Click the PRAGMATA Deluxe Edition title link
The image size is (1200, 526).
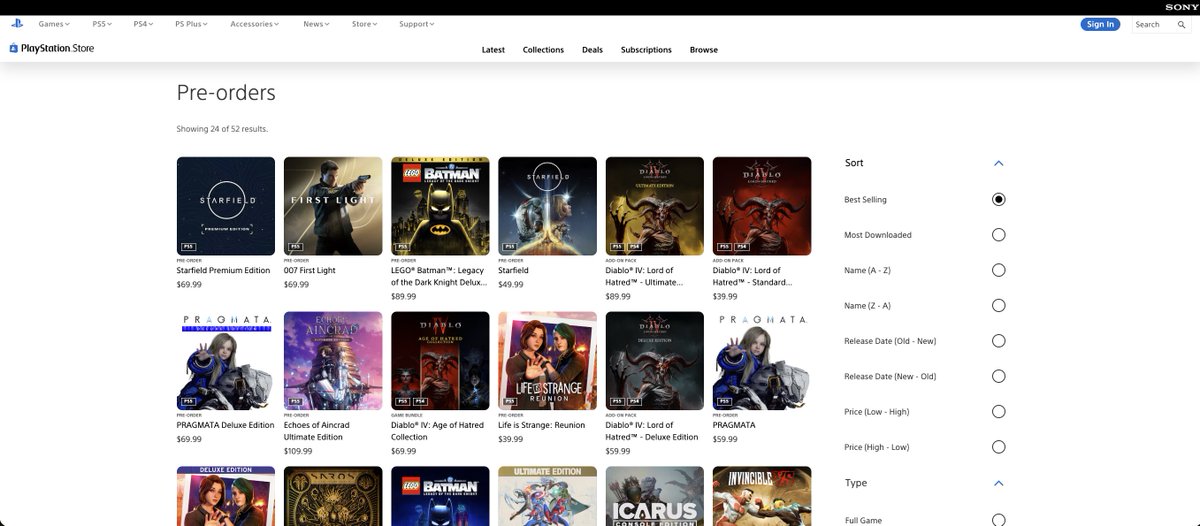coord(225,425)
